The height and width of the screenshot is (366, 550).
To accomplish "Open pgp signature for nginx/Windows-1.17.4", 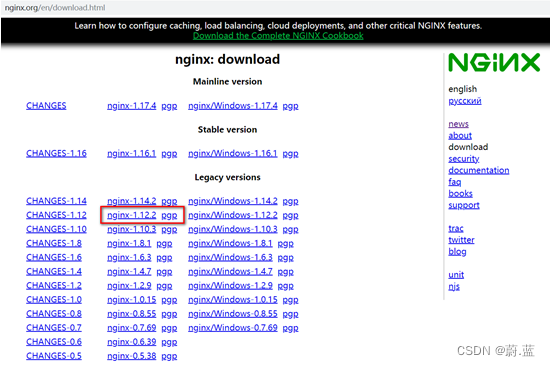I will click(x=290, y=106).
